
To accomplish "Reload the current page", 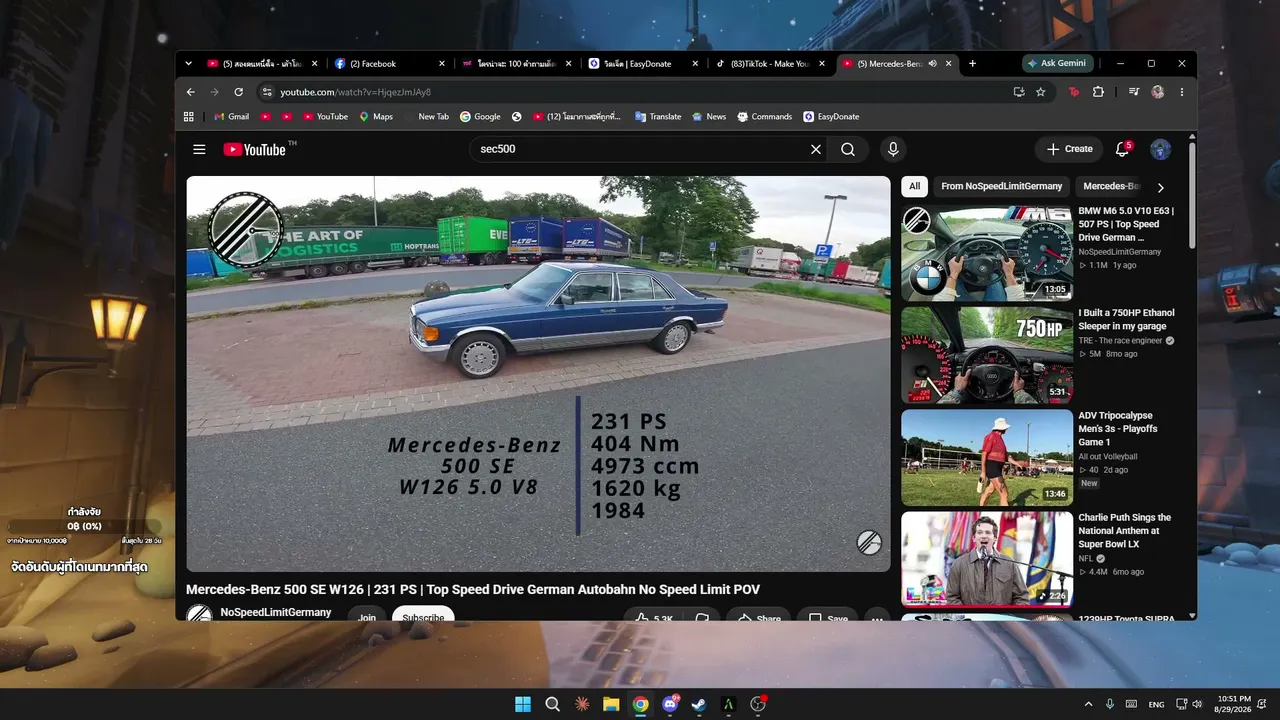I will [238, 92].
